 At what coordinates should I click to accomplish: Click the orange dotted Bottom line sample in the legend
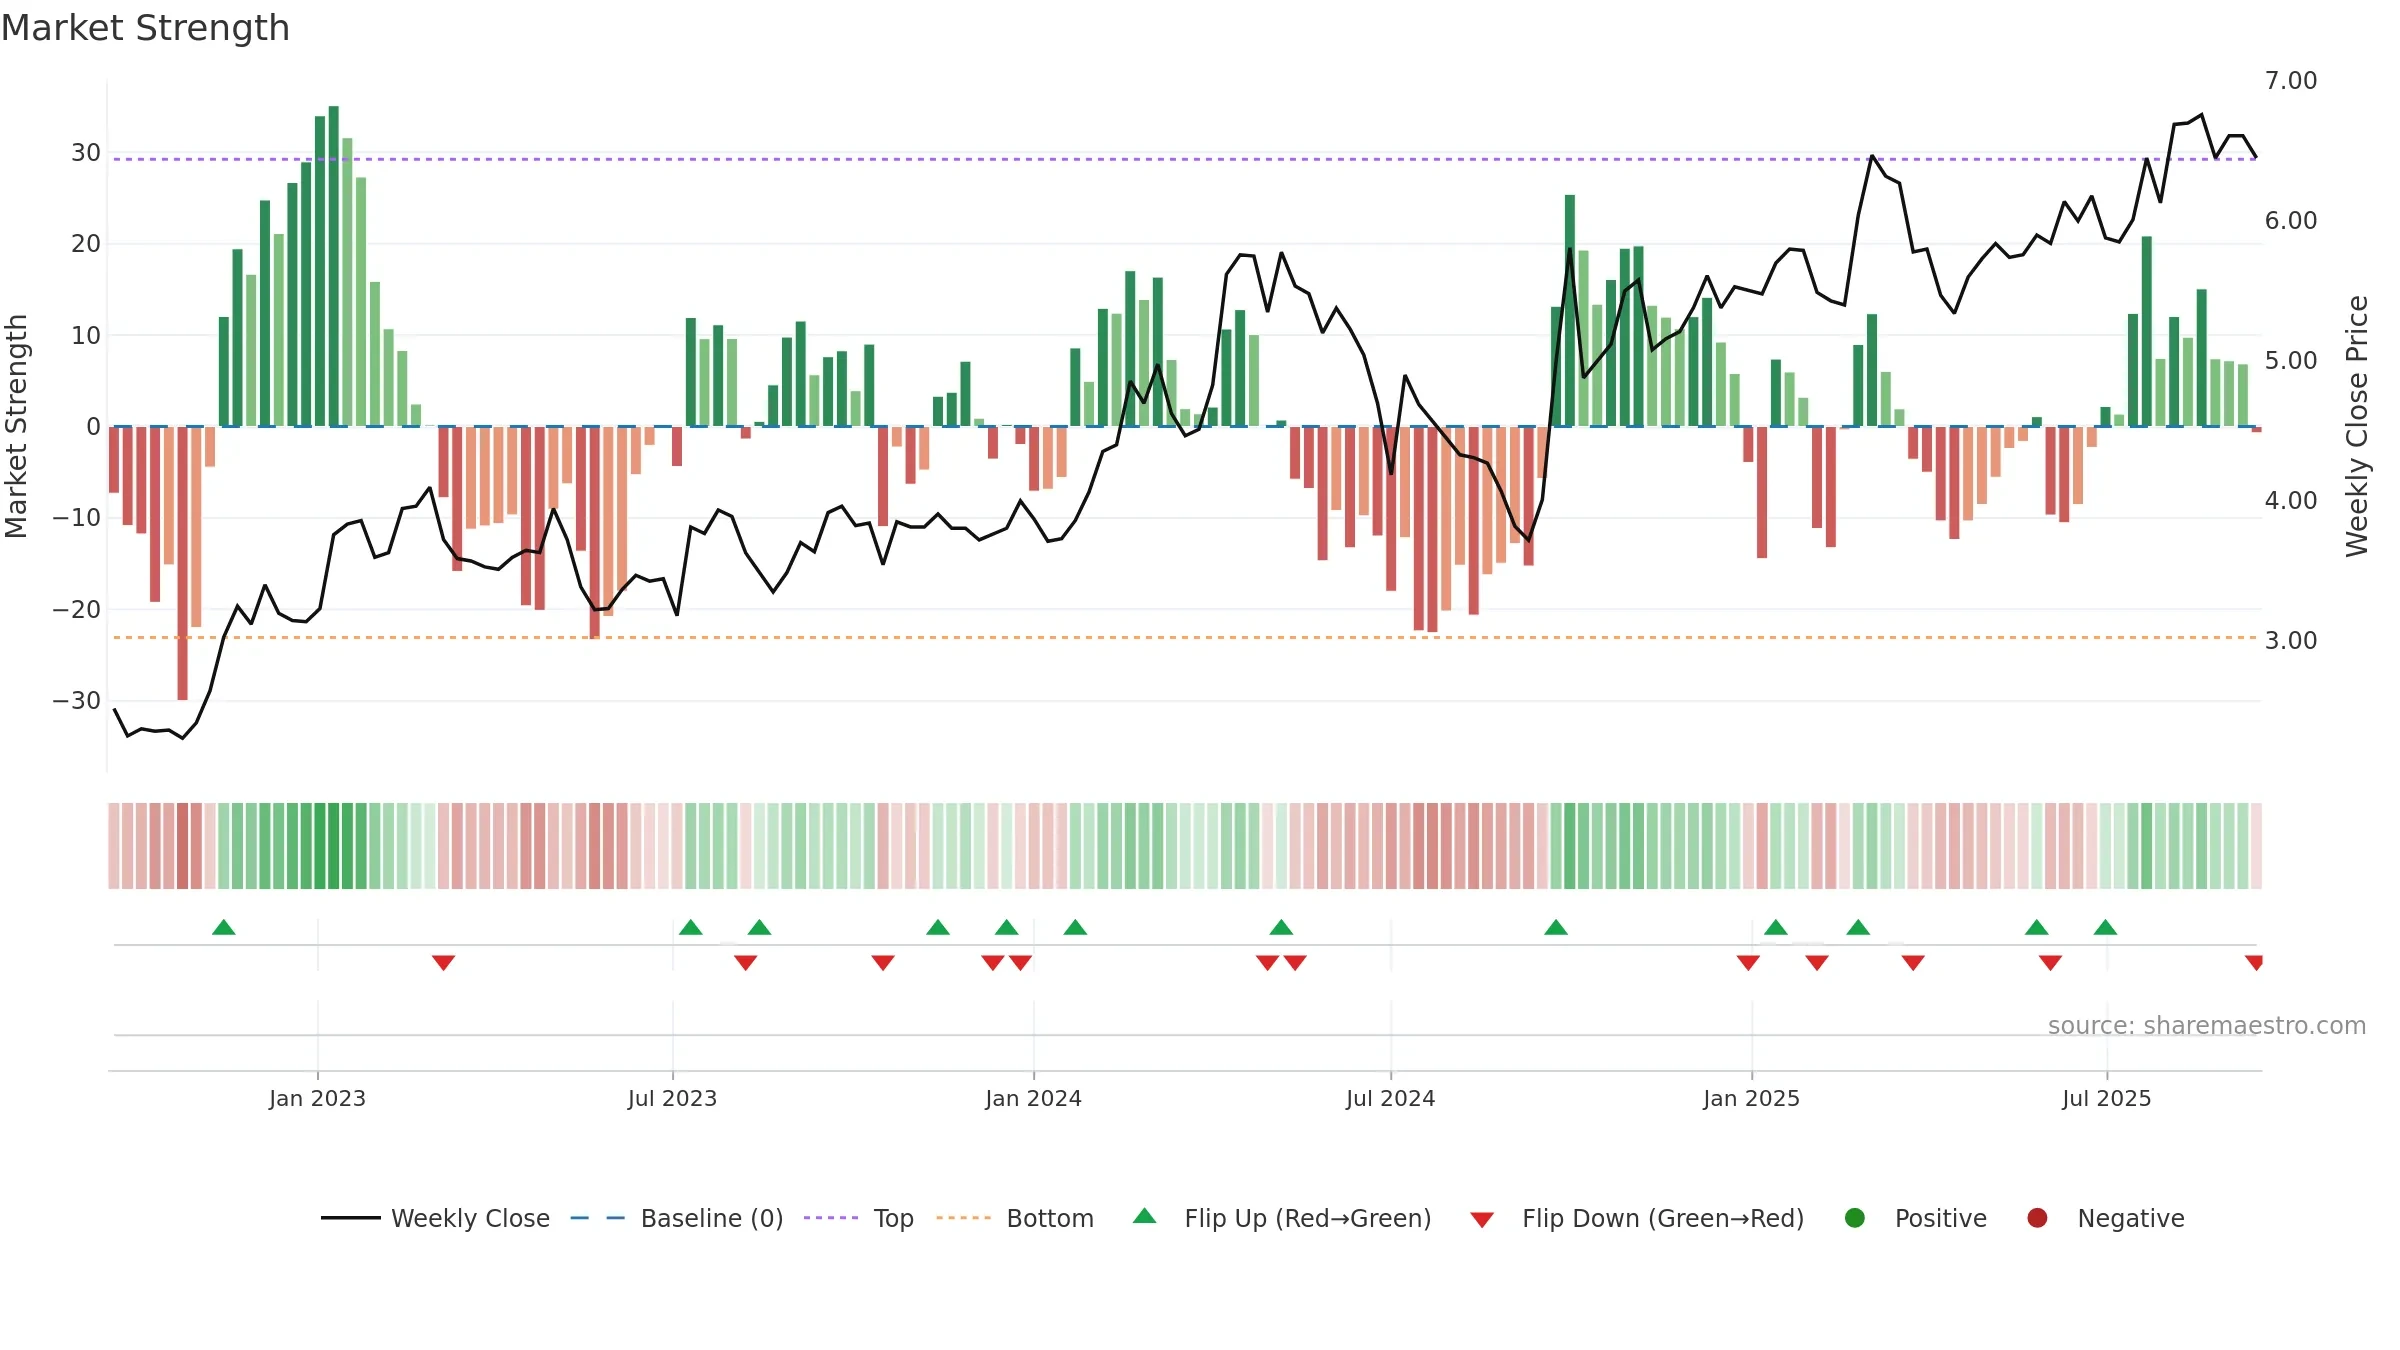pos(964,1218)
